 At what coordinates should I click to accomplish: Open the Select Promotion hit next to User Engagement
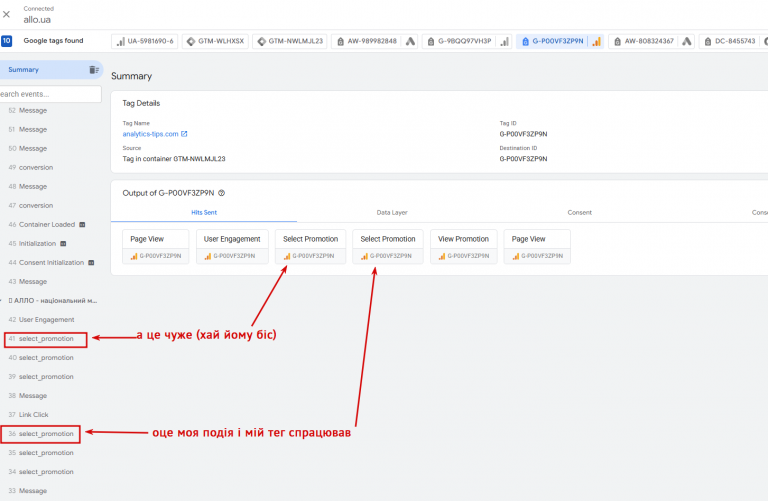tap(311, 247)
